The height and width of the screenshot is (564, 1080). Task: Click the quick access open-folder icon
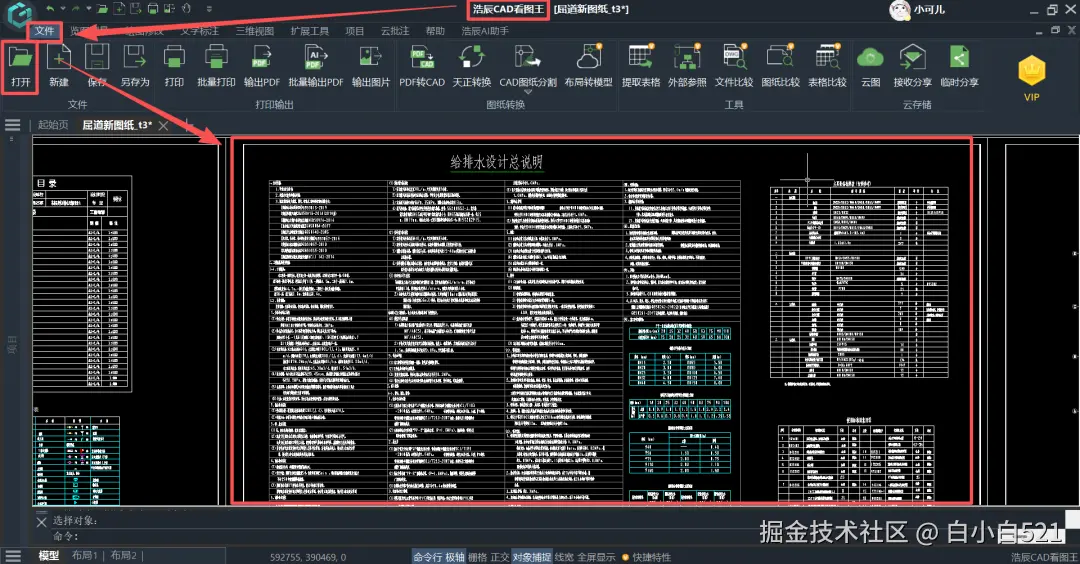(102, 9)
